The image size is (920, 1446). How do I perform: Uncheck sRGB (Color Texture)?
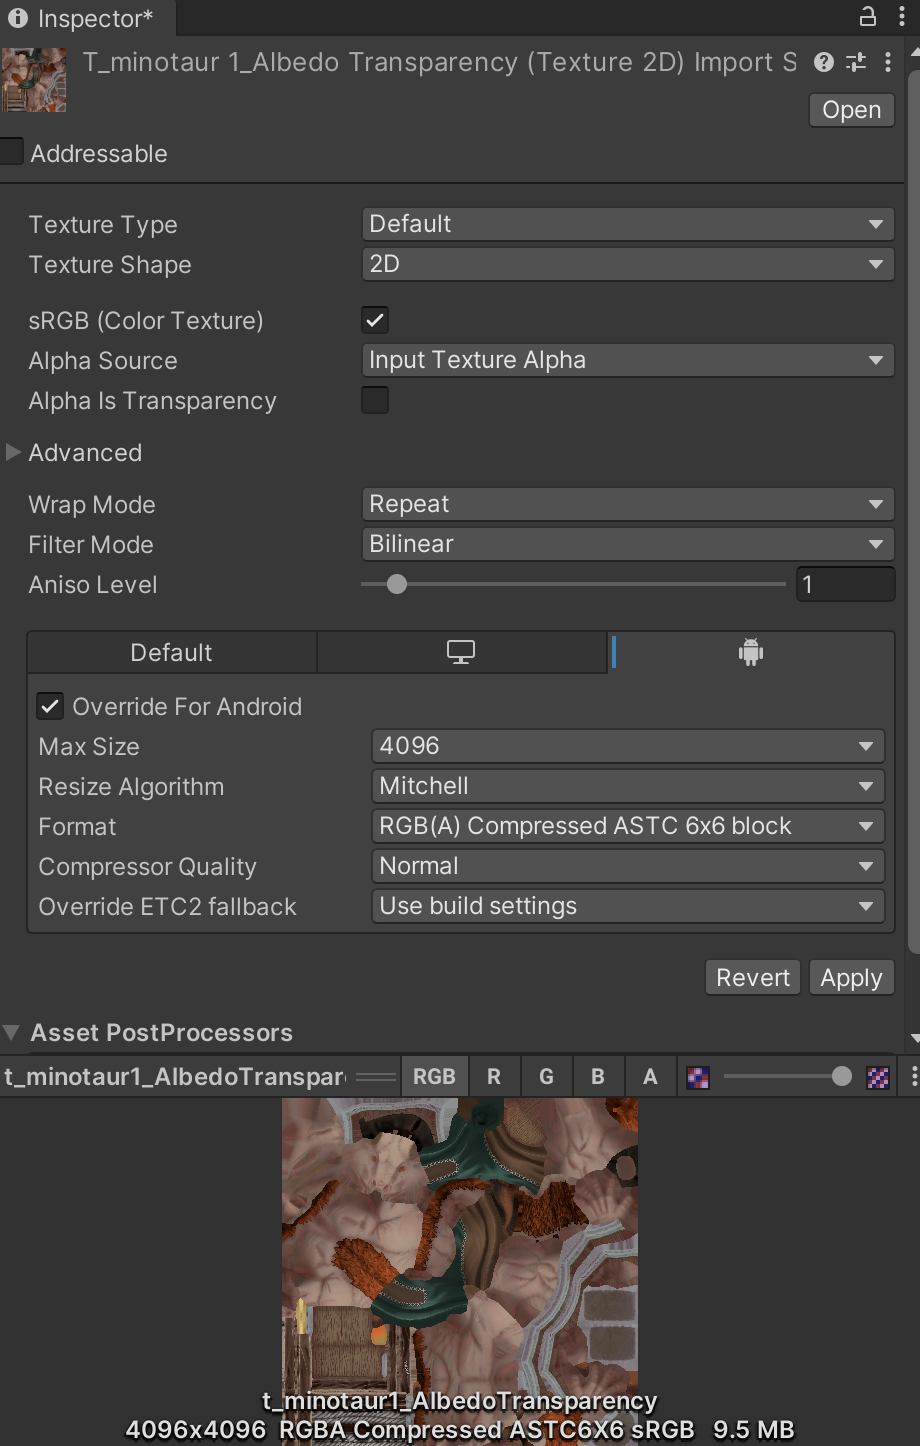(x=375, y=320)
